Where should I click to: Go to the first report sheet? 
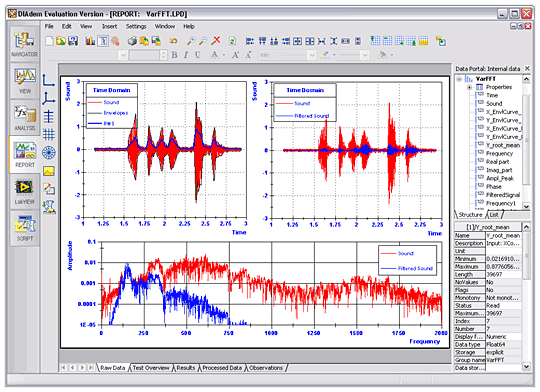click(64, 368)
